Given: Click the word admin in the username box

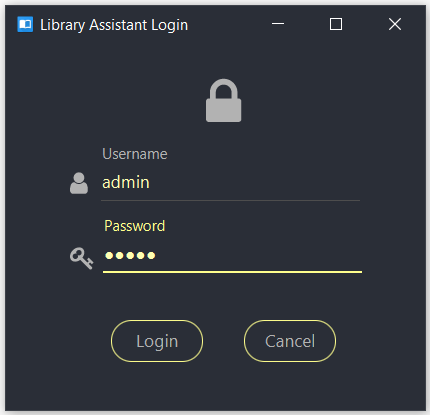Looking at the screenshot, I should click(126, 183).
